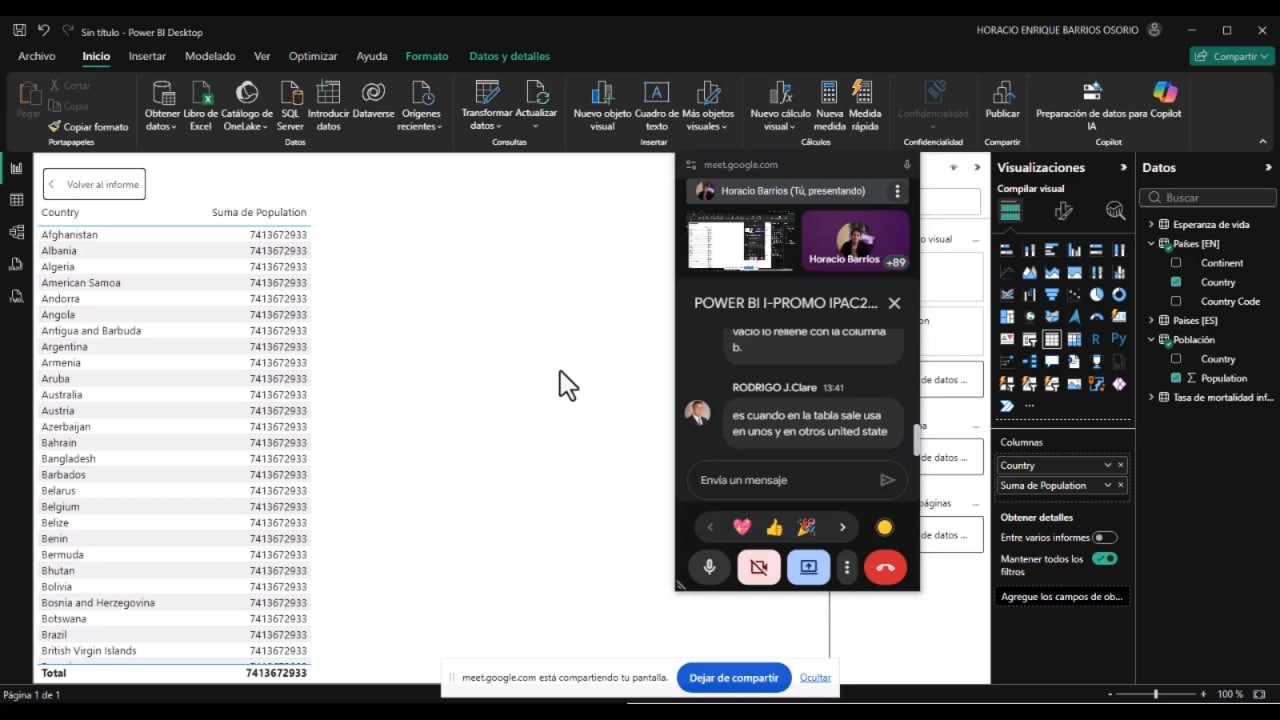
Task: End the Google Meet call
Action: [x=885, y=567]
